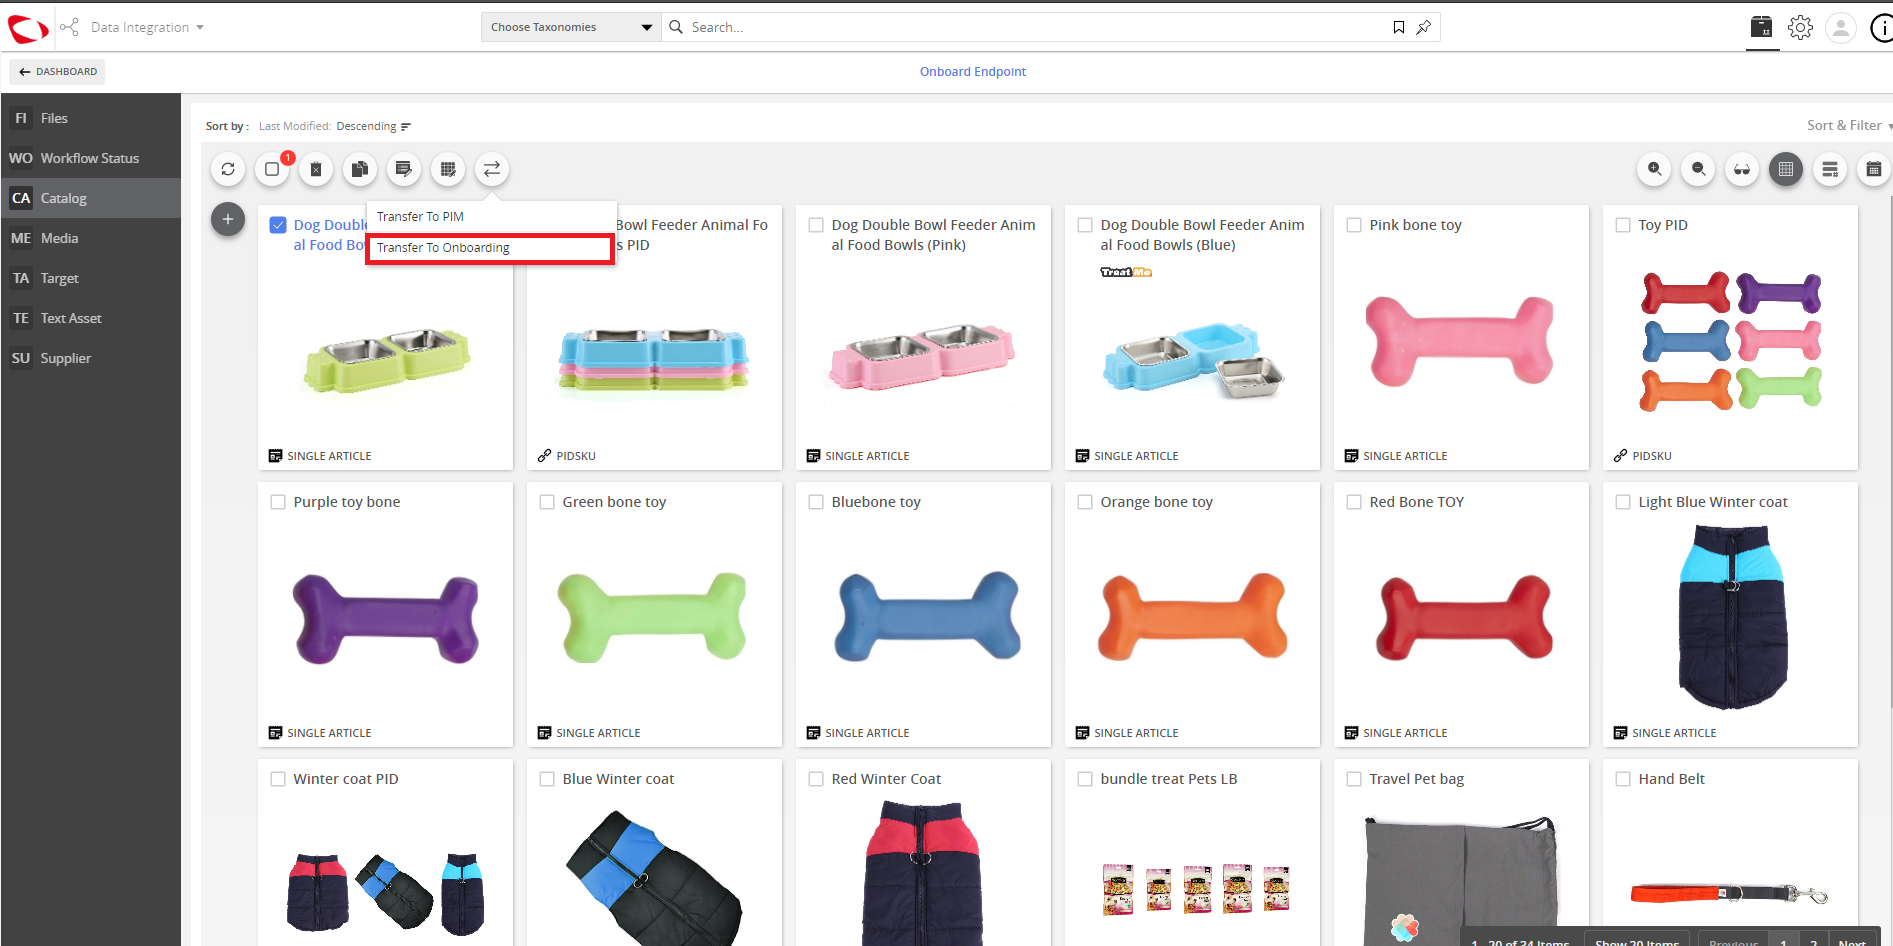The image size is (1893, 946).
Task: Open Catalog in sidebar
Action: point(90,198)
